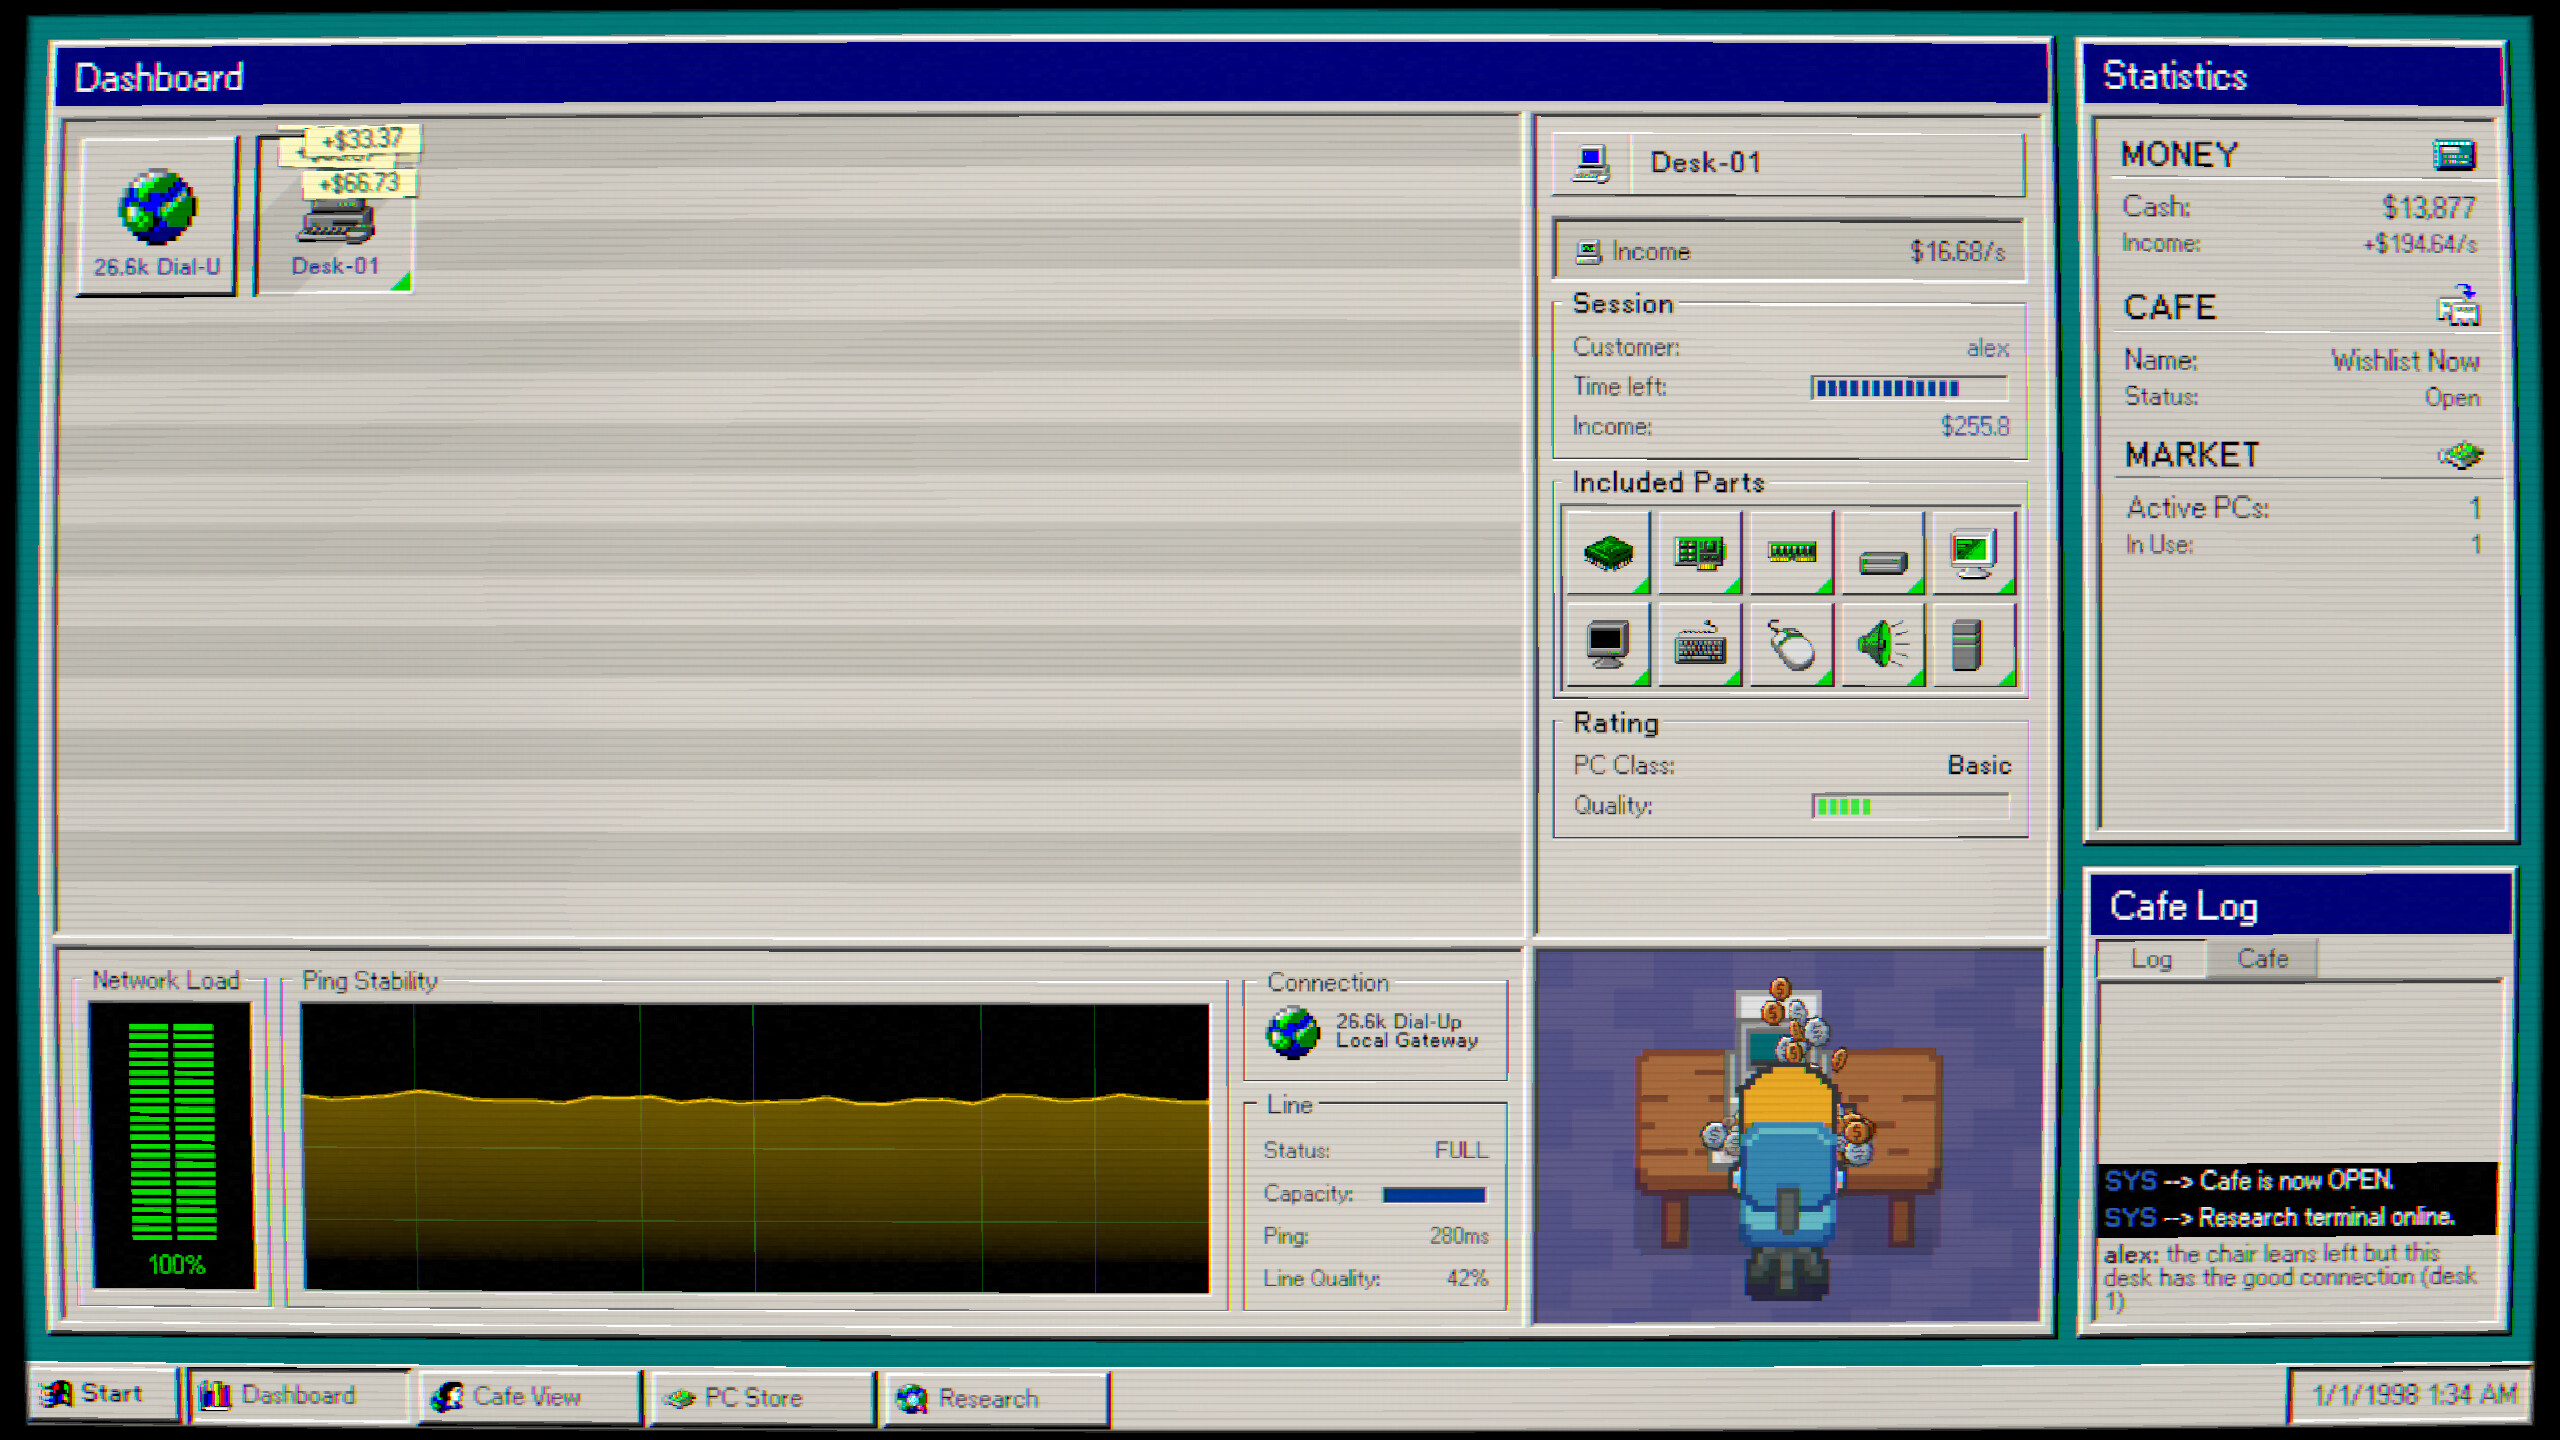Open PC Store from the taskbar

tap(762, 1397)
